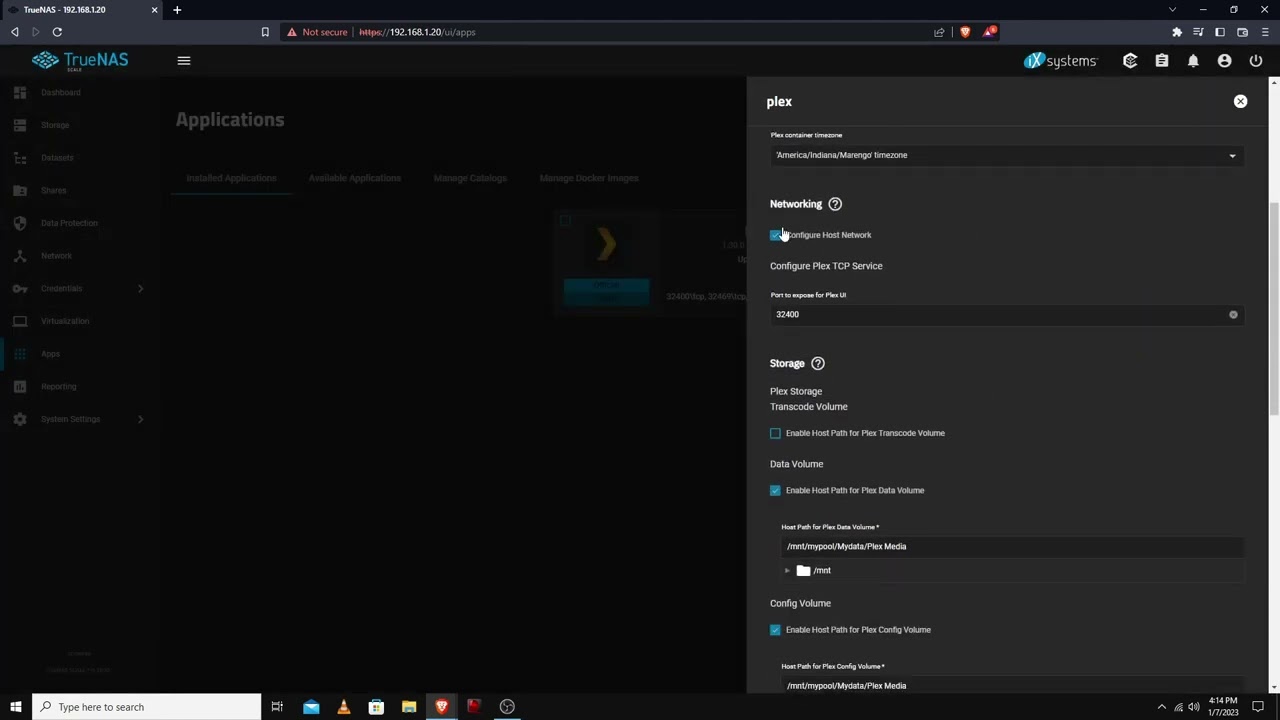
Task: Close the plex settings panel
Action: (1240, 101)
